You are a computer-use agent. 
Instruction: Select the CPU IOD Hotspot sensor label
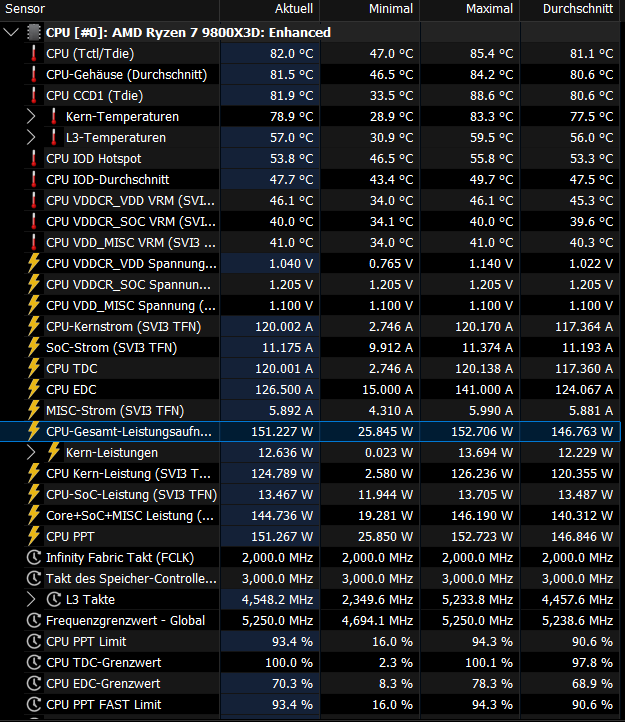tap(93, 159)
